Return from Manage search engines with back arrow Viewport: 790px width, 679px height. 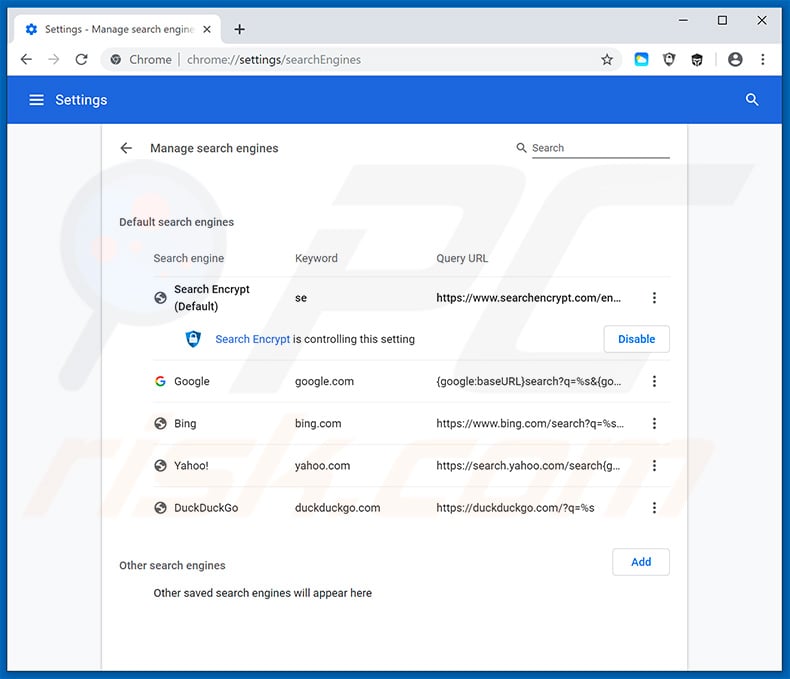126,148
